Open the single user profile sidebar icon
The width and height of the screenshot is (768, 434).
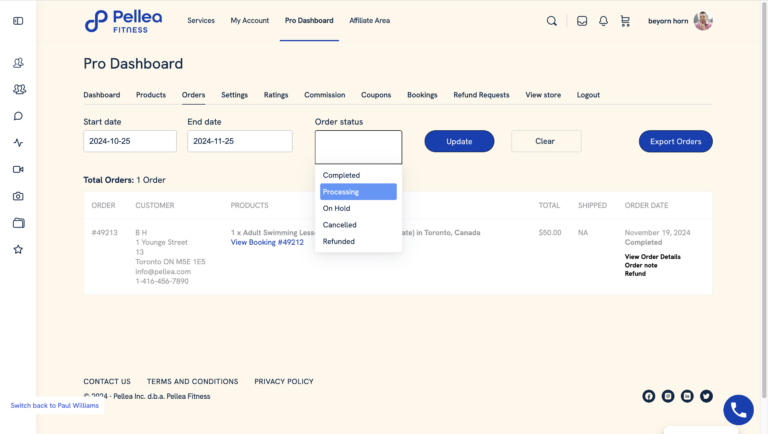18,63
